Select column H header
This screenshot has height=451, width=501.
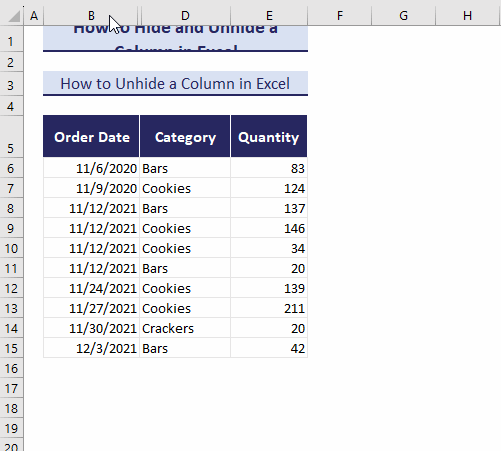click(x=467, y=15)
